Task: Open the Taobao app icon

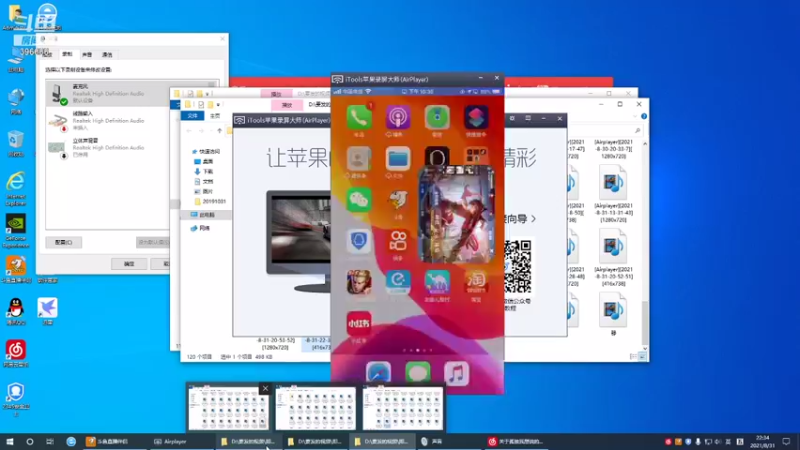Action: [x=476, y=282]
